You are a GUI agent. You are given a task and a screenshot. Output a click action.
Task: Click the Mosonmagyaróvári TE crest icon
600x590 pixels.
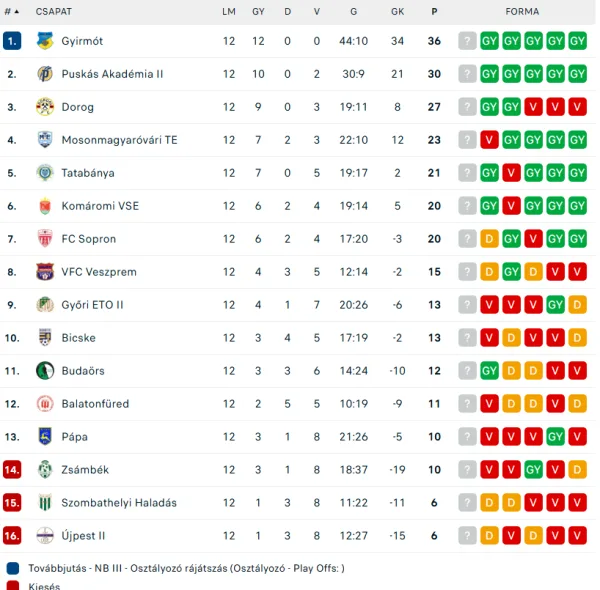pyautogui.click(x=44, y=140)
